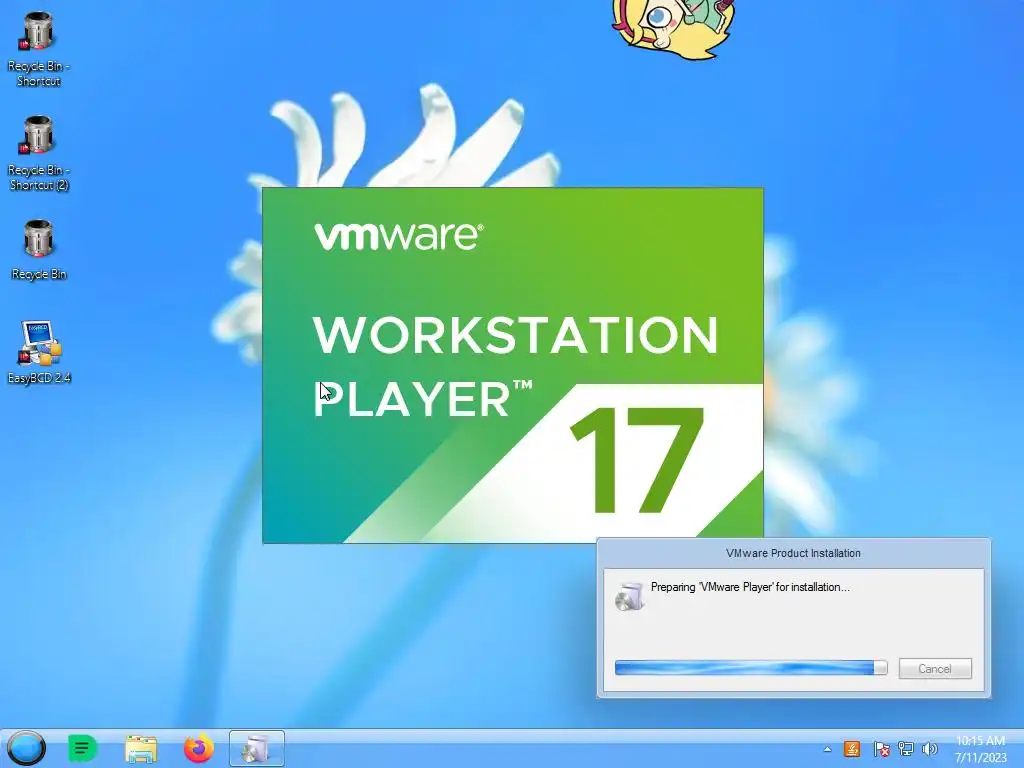Click the VMware Workstation Player 17 splash
The width and height of the screenshot is (1024, 768).
[x=513, y=365]
